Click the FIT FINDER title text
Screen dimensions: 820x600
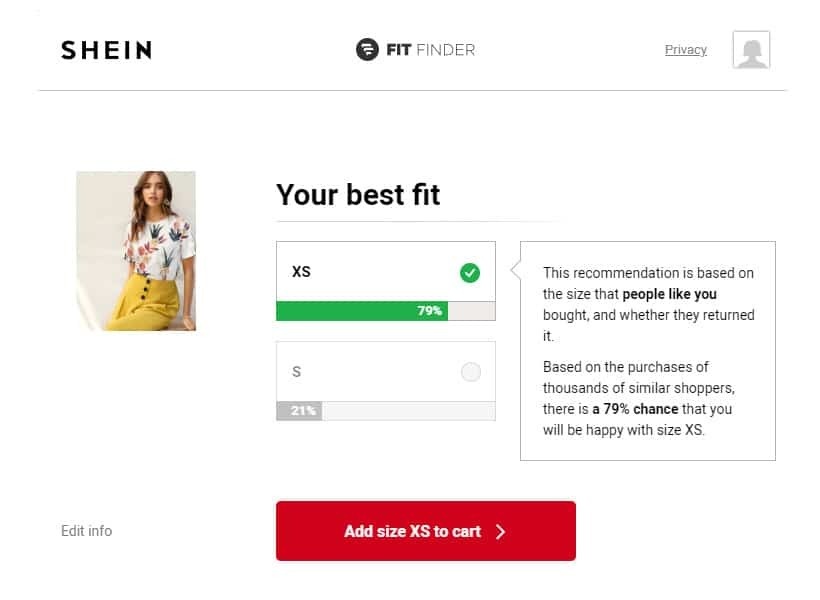click(x=430, y=49)
